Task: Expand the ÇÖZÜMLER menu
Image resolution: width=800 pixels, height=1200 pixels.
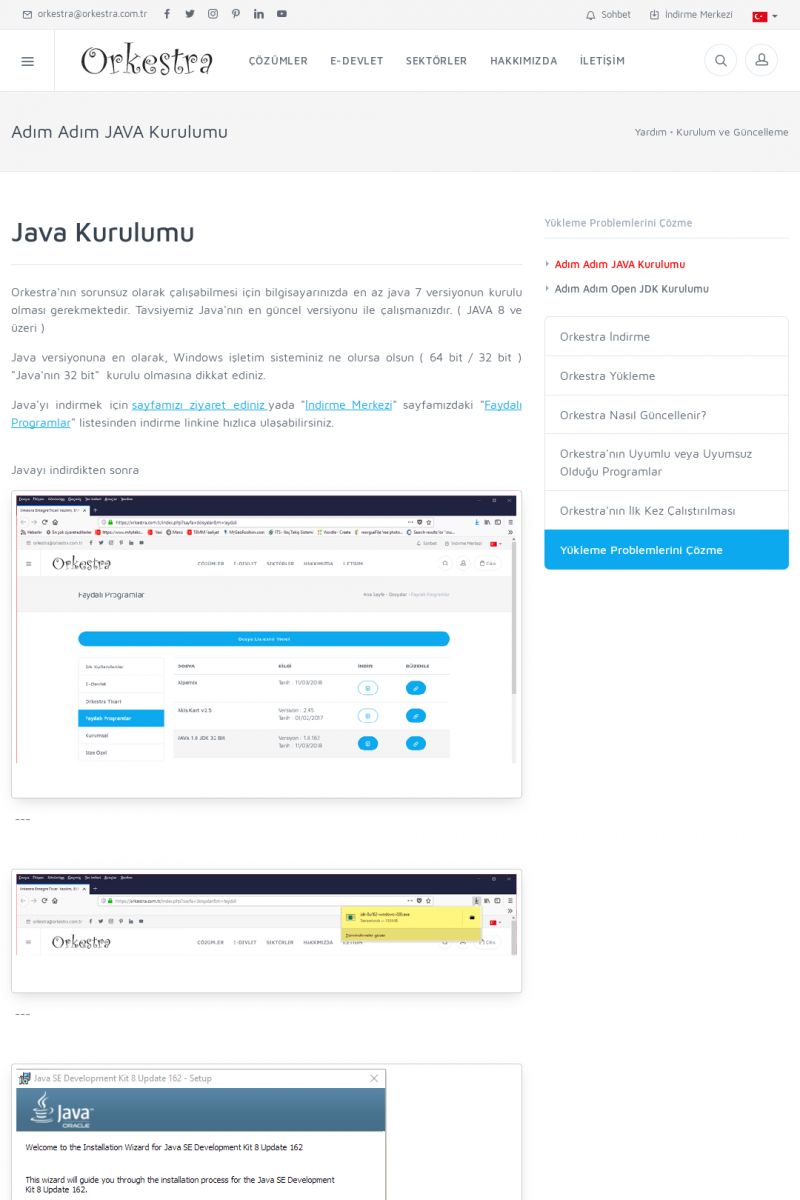Action: (x=278, y=61)
